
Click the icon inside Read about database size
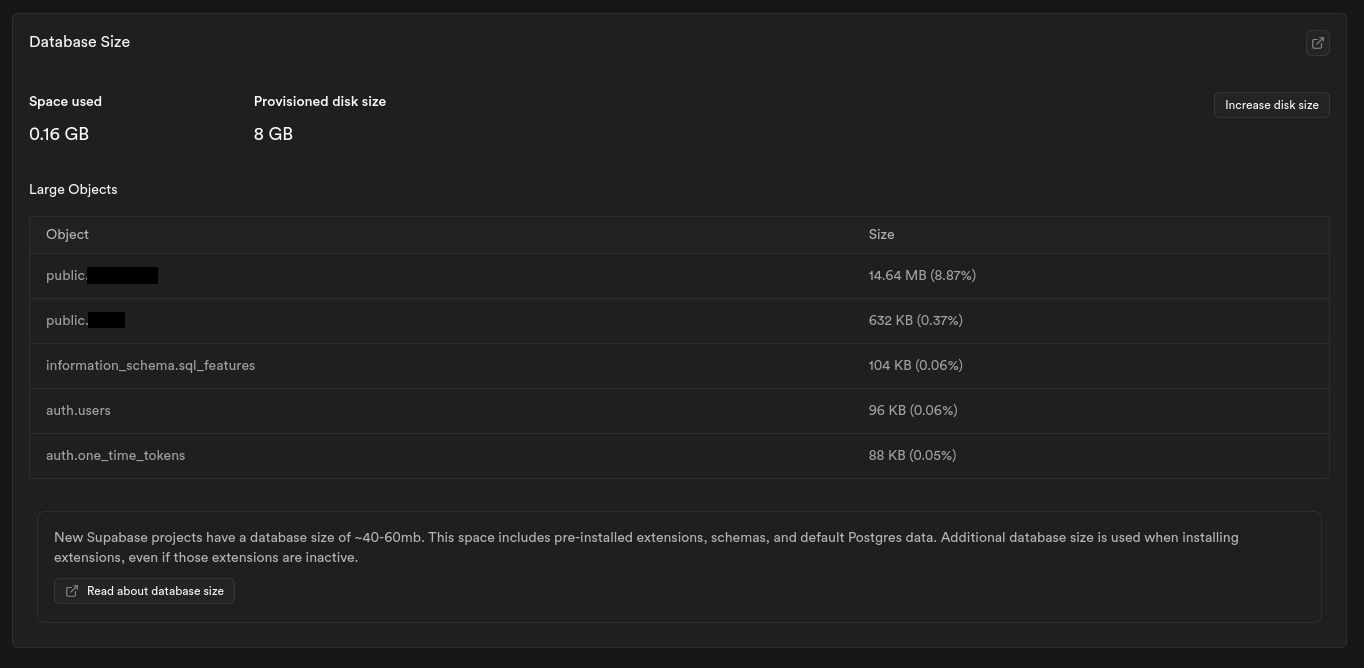pyautogui.click(x=72, y=591)
